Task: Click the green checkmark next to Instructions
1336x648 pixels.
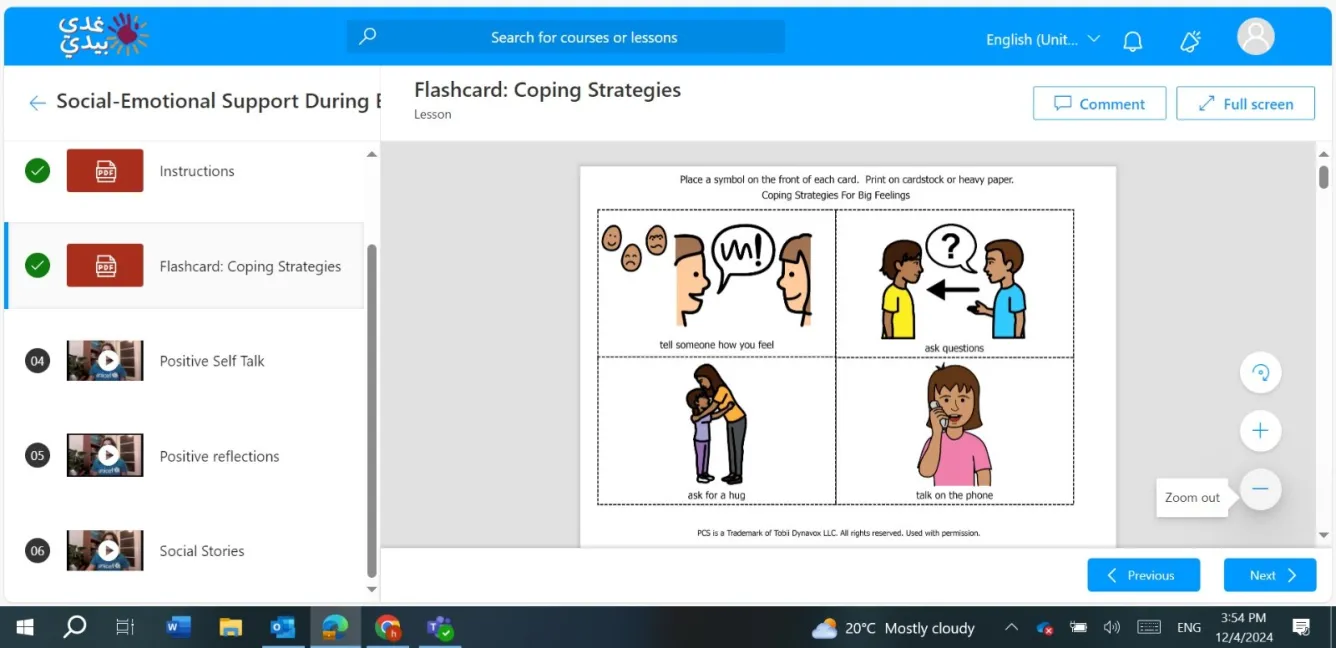Action: (x=37, y=171)
